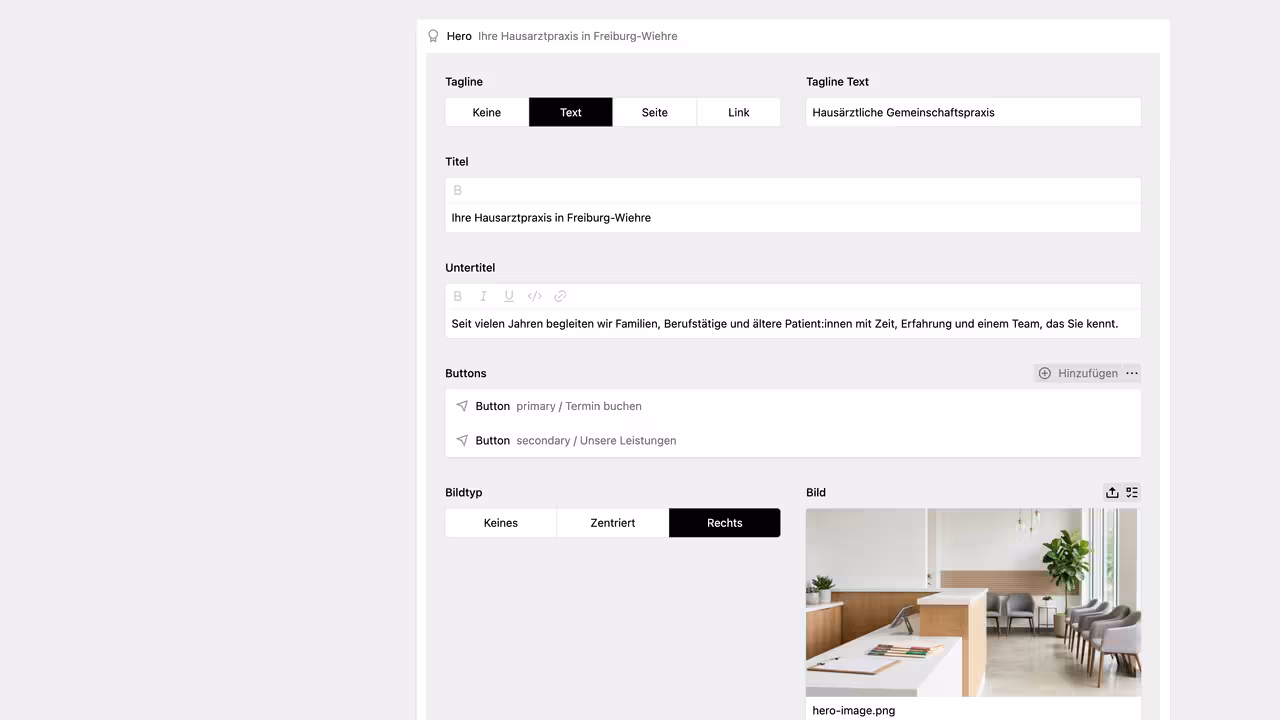Click the Buttons section label
The width and height of the screenshot is (1280, 720).
pos(466,373)
